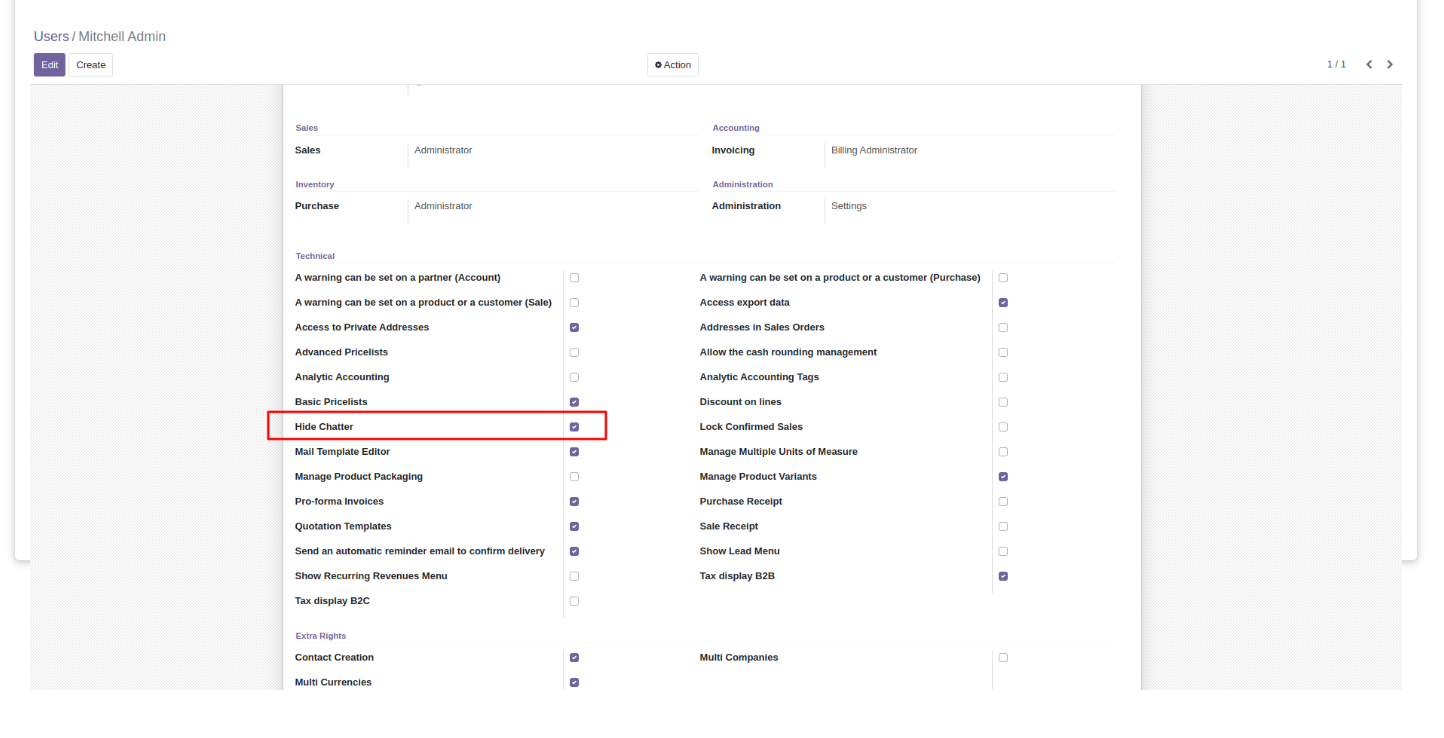Toggle the Sale Receipt checkbox
The image size is (1444, 738).
coord(1003,527)
